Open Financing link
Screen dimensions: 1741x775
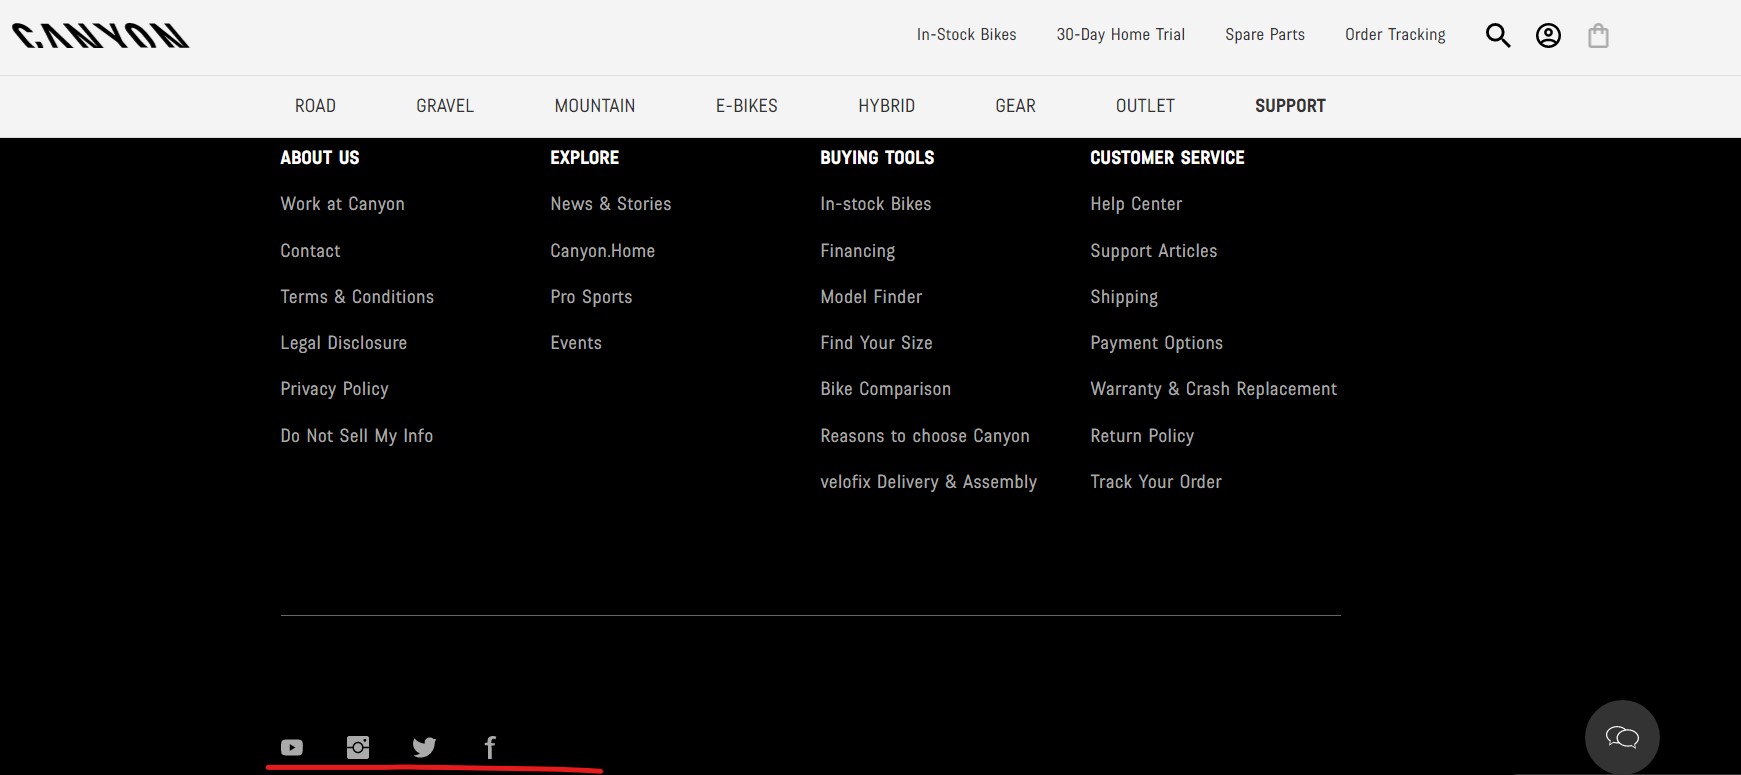coord(858,251)
